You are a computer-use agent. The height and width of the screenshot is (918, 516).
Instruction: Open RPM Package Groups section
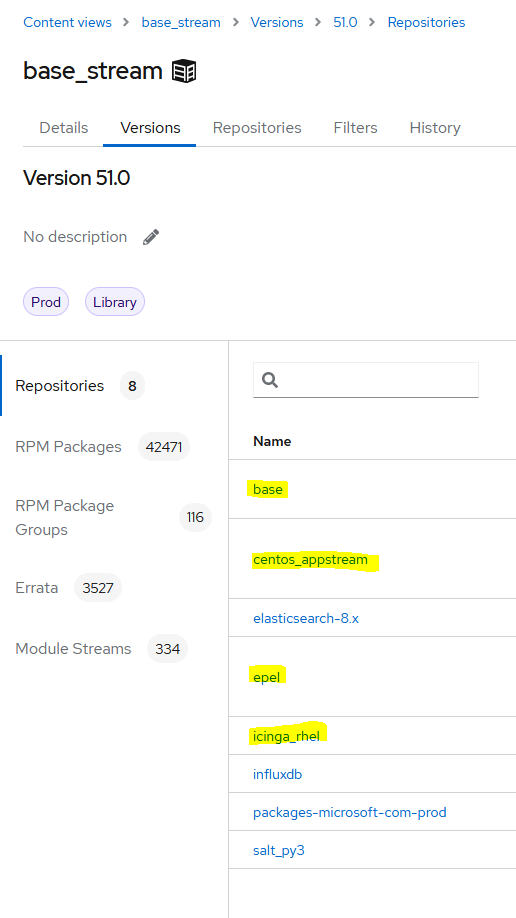point(64,518)
